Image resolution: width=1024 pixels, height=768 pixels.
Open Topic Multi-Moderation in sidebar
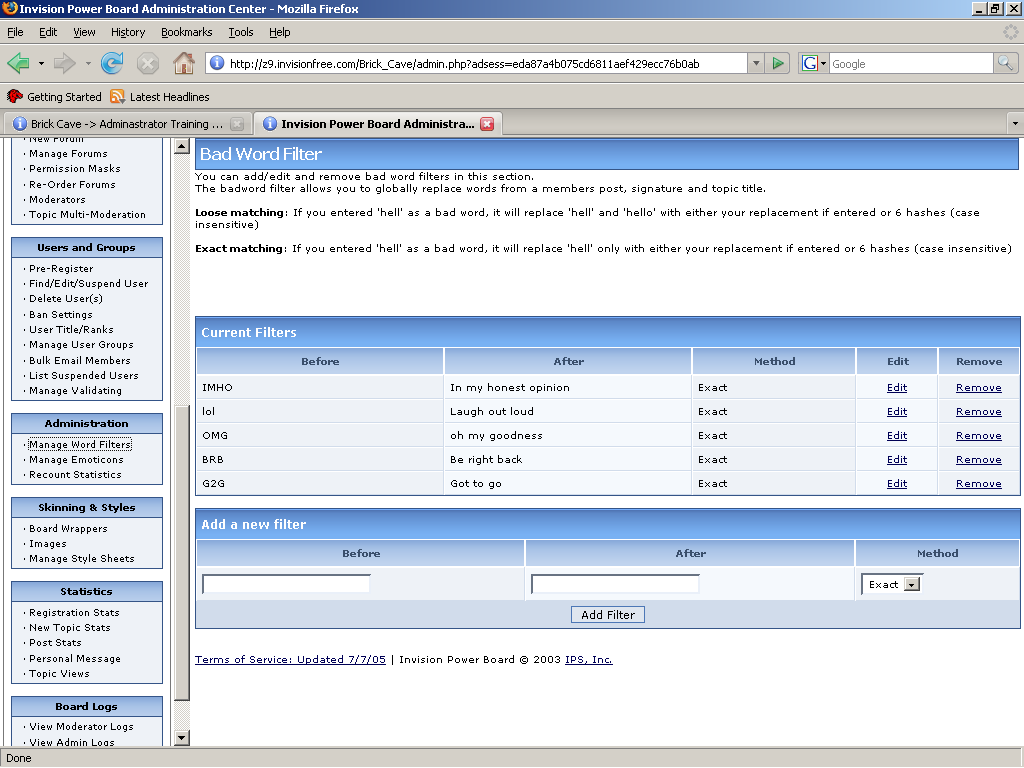click(x=87, y=215)
